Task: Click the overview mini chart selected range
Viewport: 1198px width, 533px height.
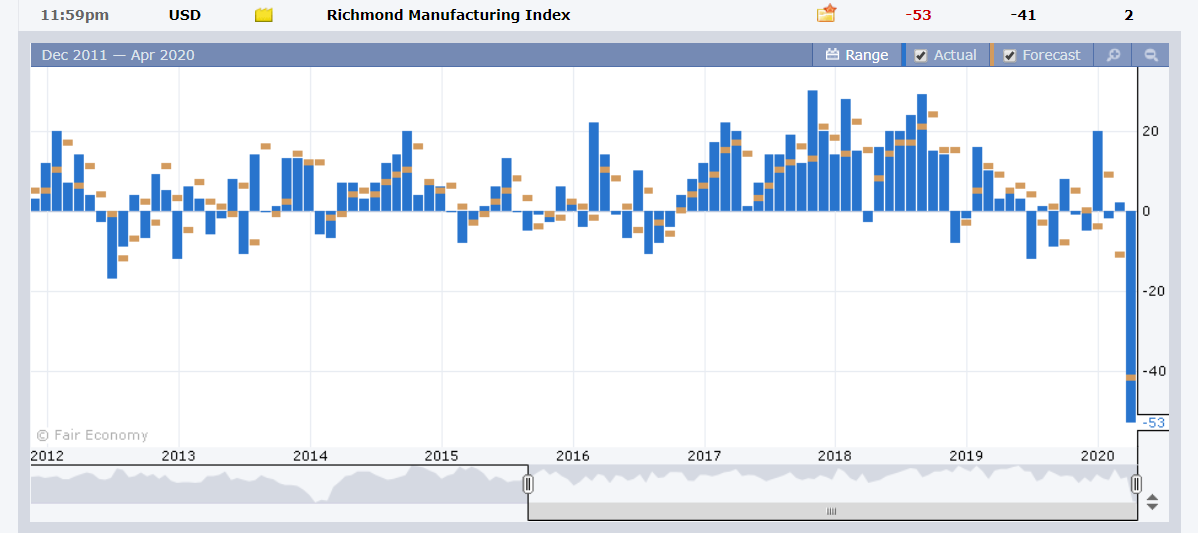Action: pyautogui.click(x=832, y=484)
